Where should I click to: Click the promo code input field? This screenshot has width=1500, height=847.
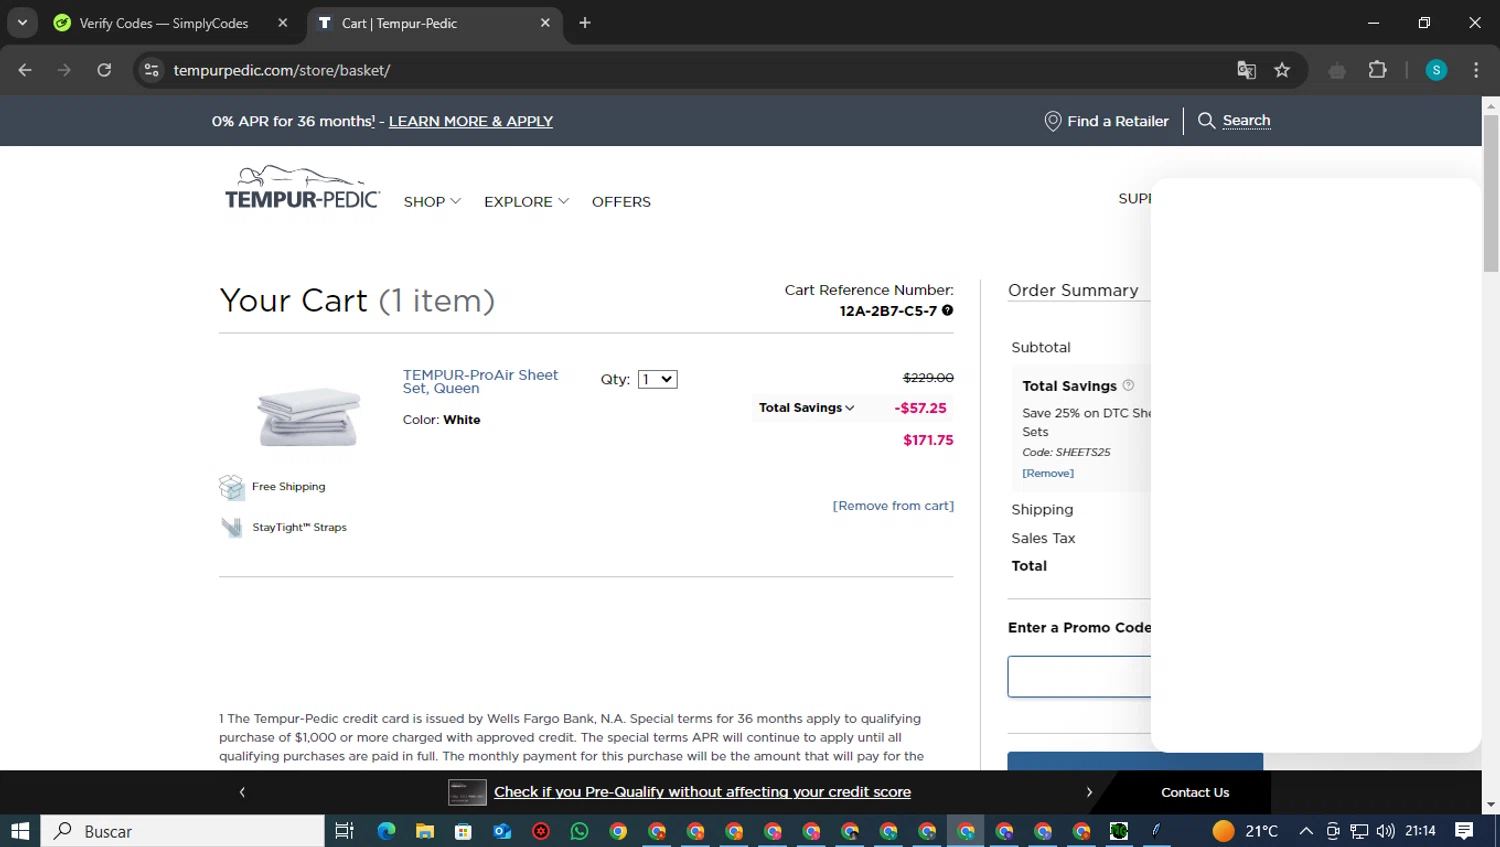point(1080,677)
